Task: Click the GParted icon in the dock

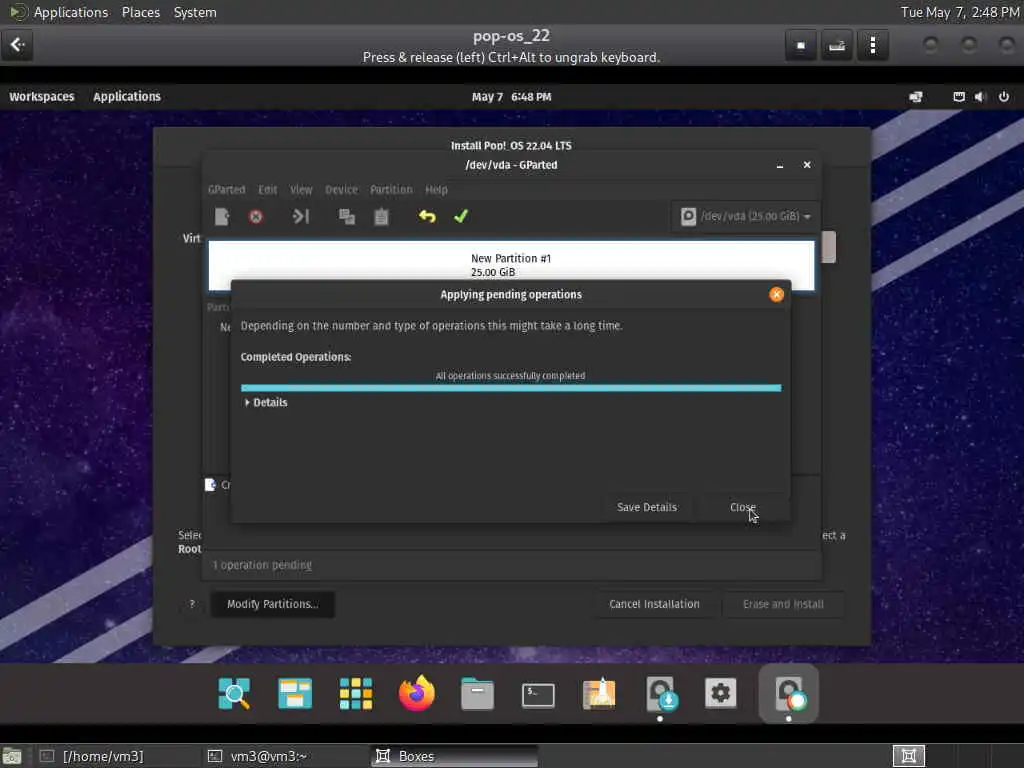Action: (789, 694)
